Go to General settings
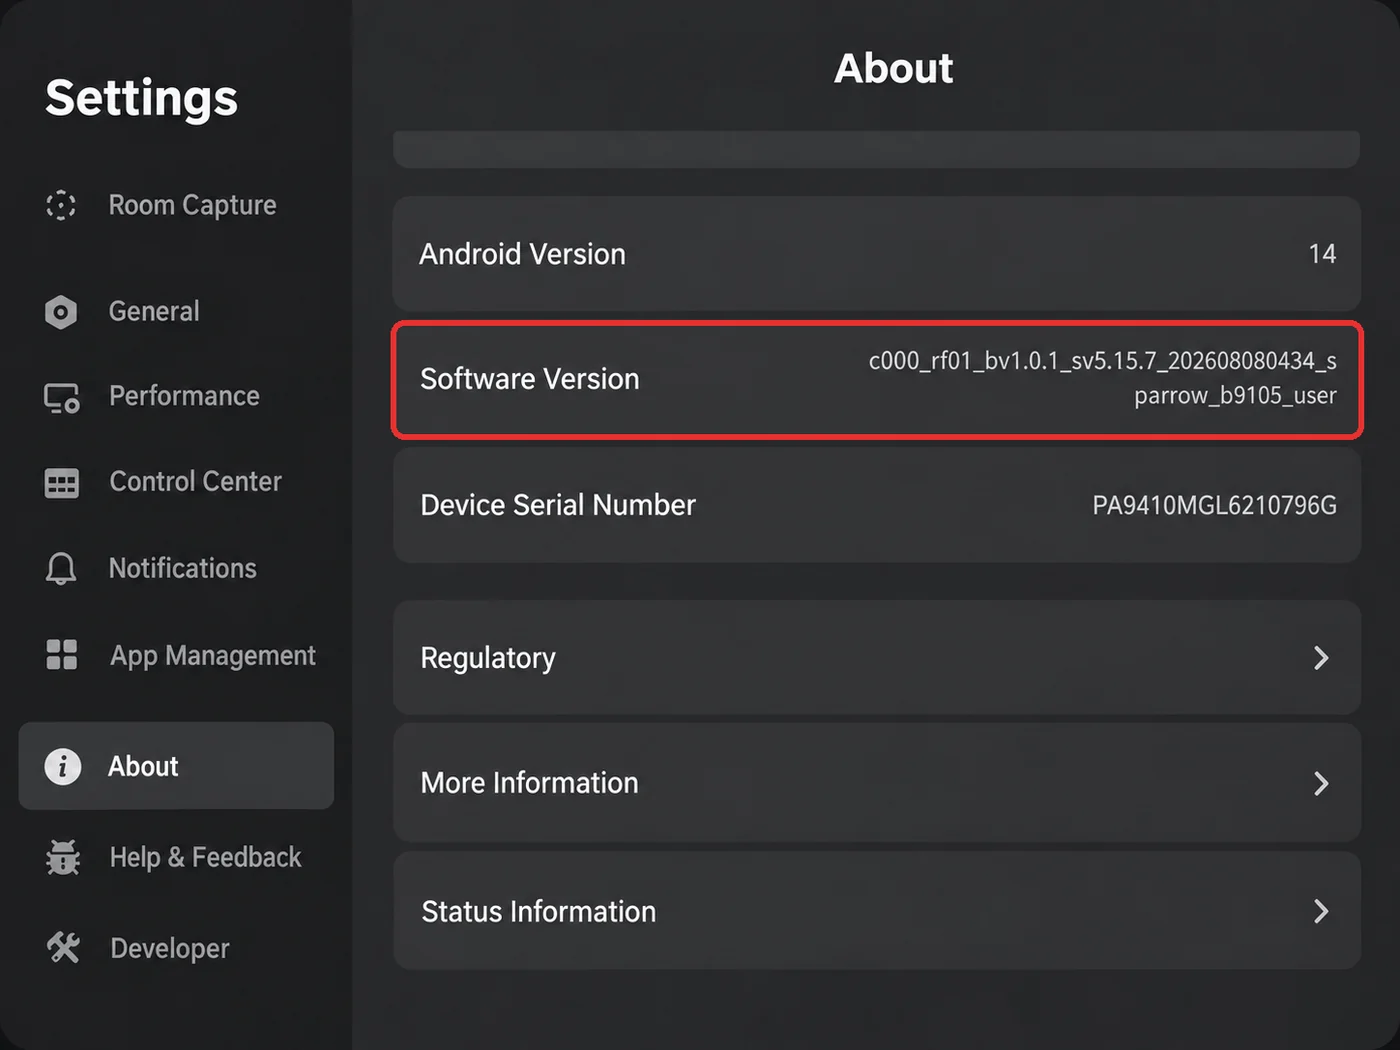This screenshot has height=1050, width=1400. pyautogui.click(x=154, y=312)
